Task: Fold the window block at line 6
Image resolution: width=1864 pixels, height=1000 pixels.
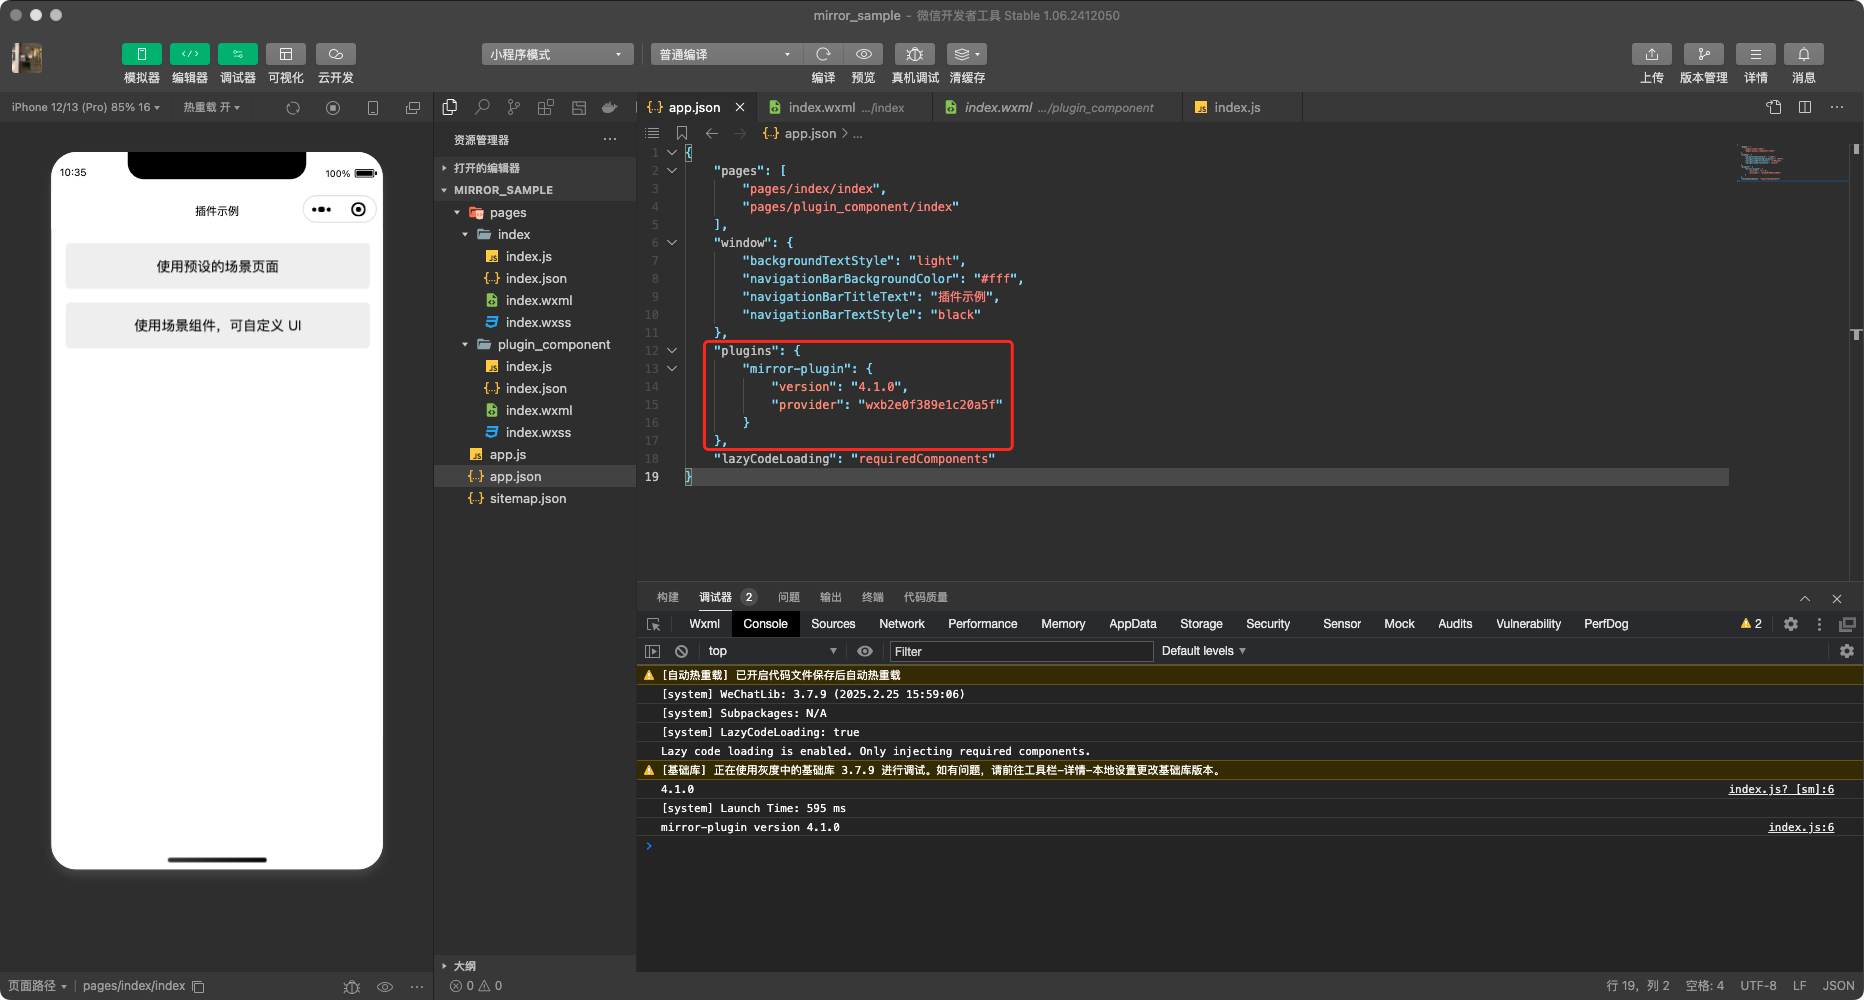Action: pyautogui.click(x=672, y=243)
